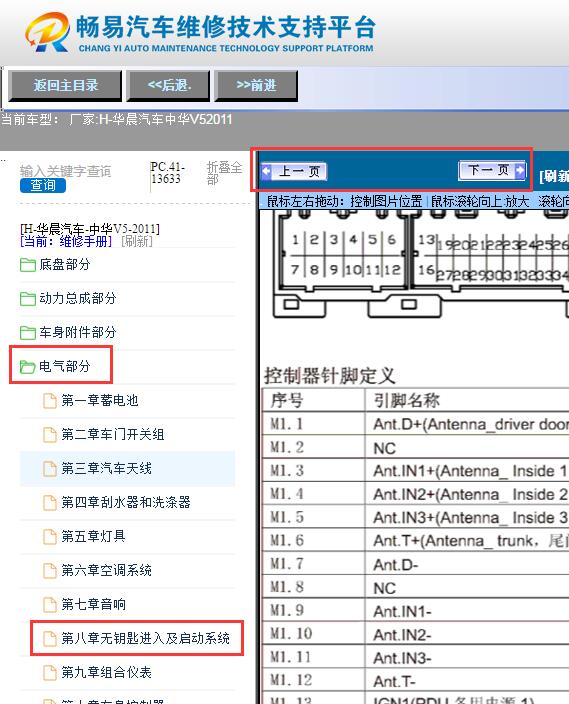The image size is (569, 704).
Task: Click the 车身附件部分 folder icon
Action: tap(28, 333)
